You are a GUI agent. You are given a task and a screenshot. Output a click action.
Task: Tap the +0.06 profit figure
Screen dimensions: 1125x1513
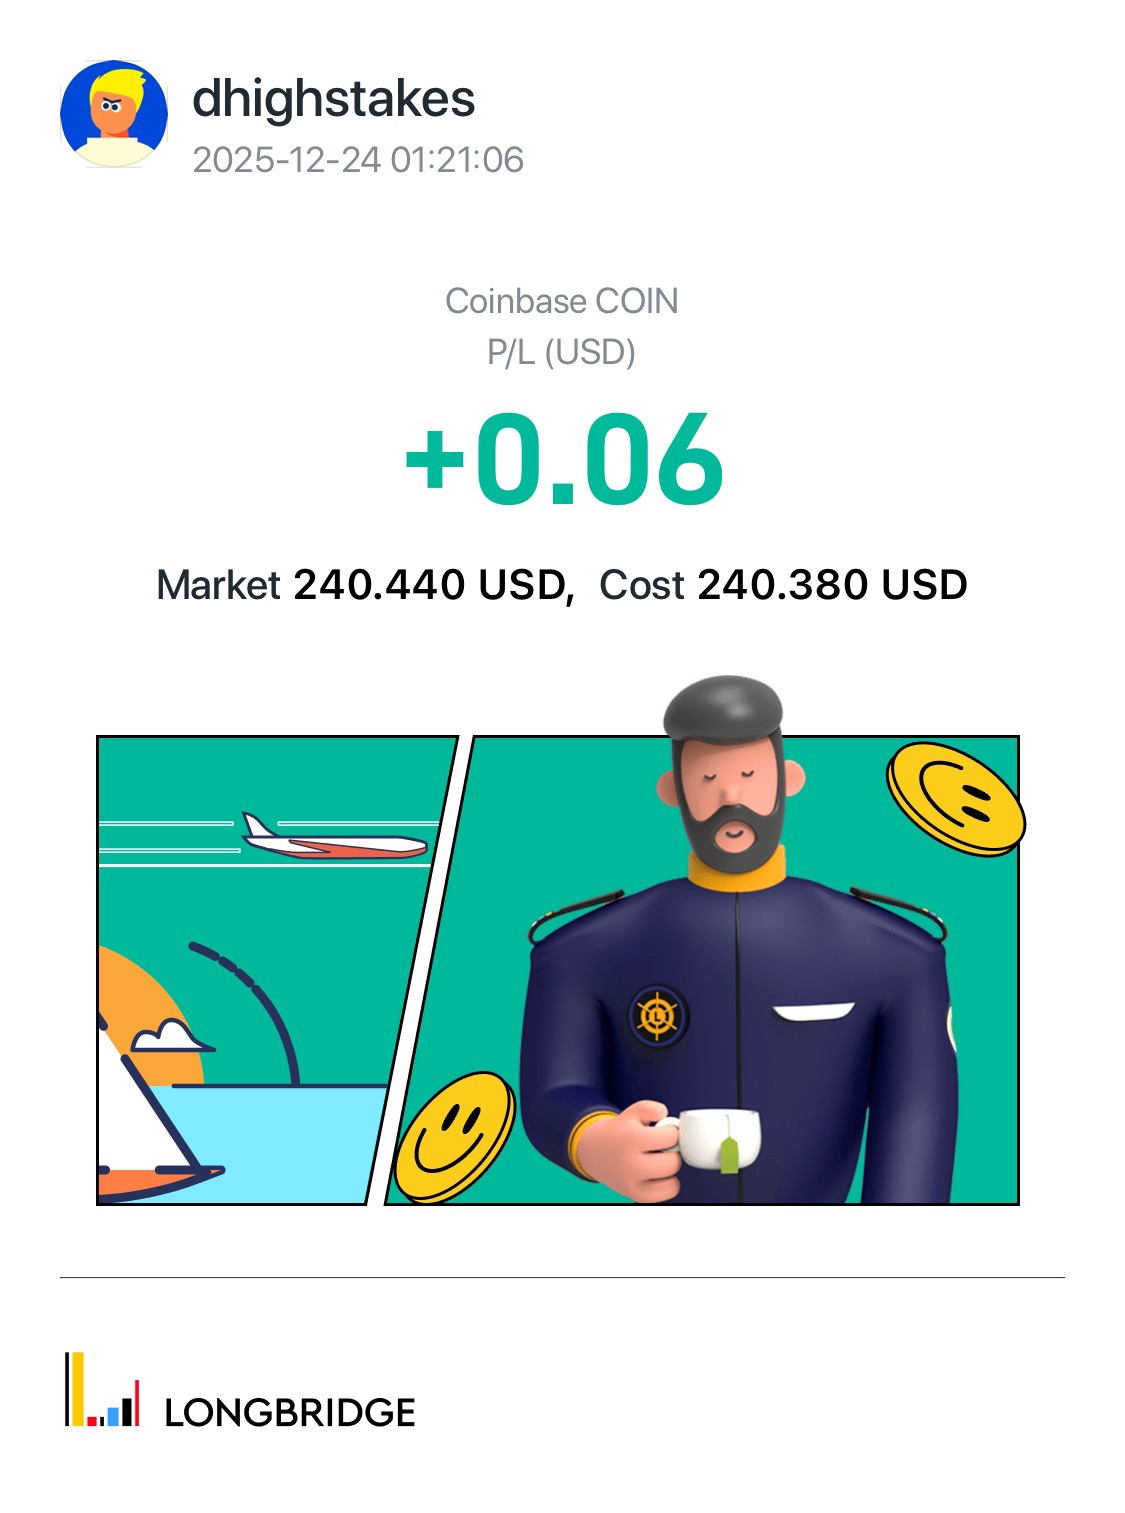[563, 460]
